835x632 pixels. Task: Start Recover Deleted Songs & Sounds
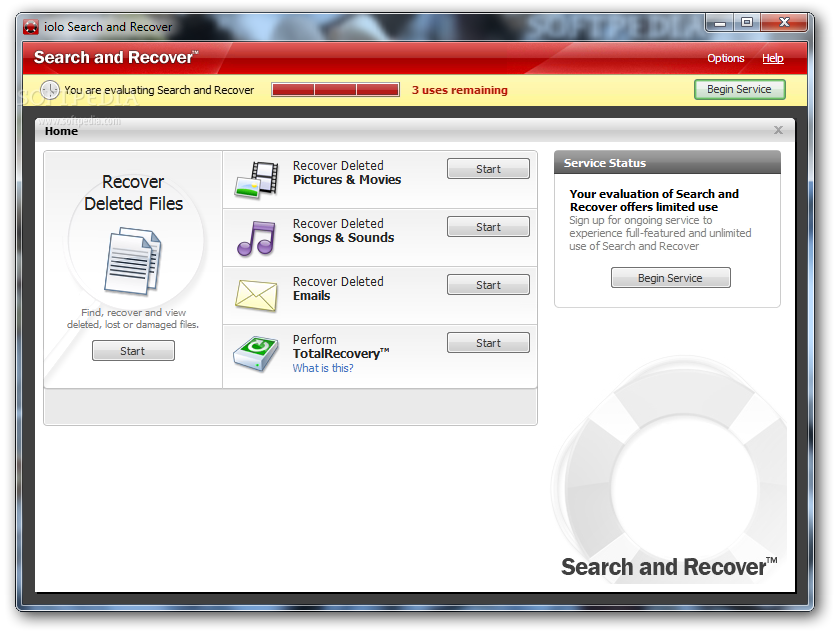click(x=488, y=227)
